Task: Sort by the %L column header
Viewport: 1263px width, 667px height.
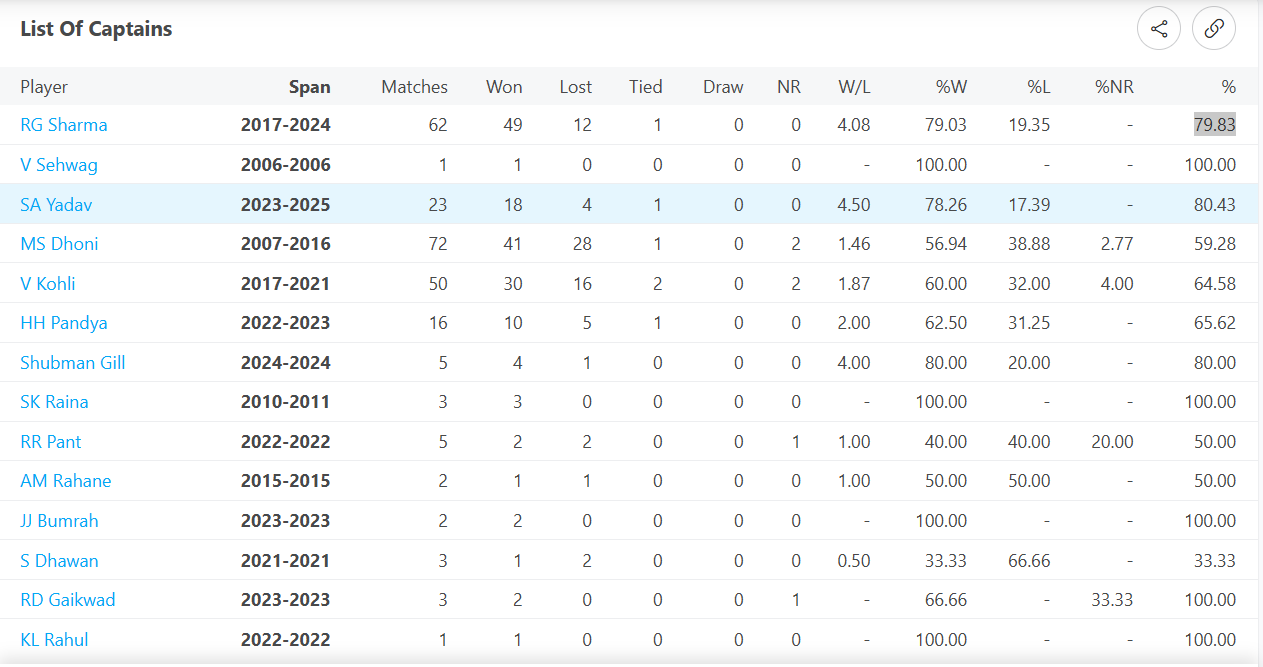Action: tap(1039, 87)
